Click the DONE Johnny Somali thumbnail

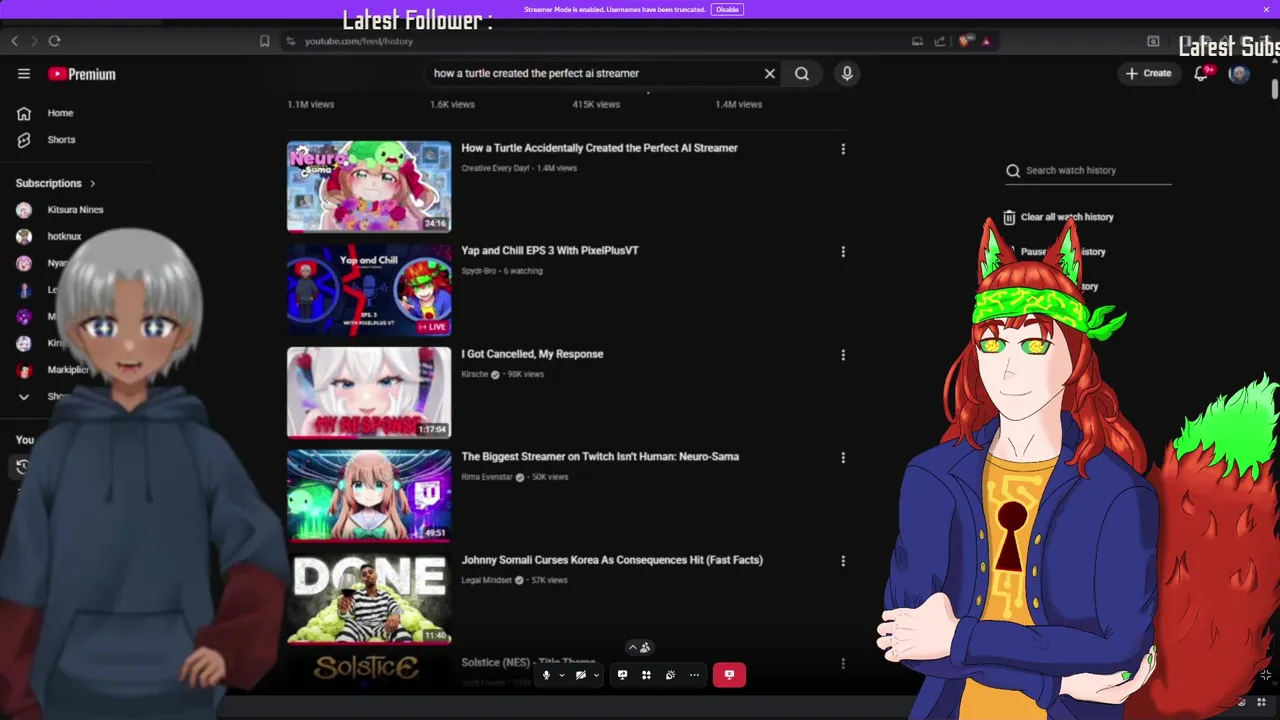click(369, 598)
